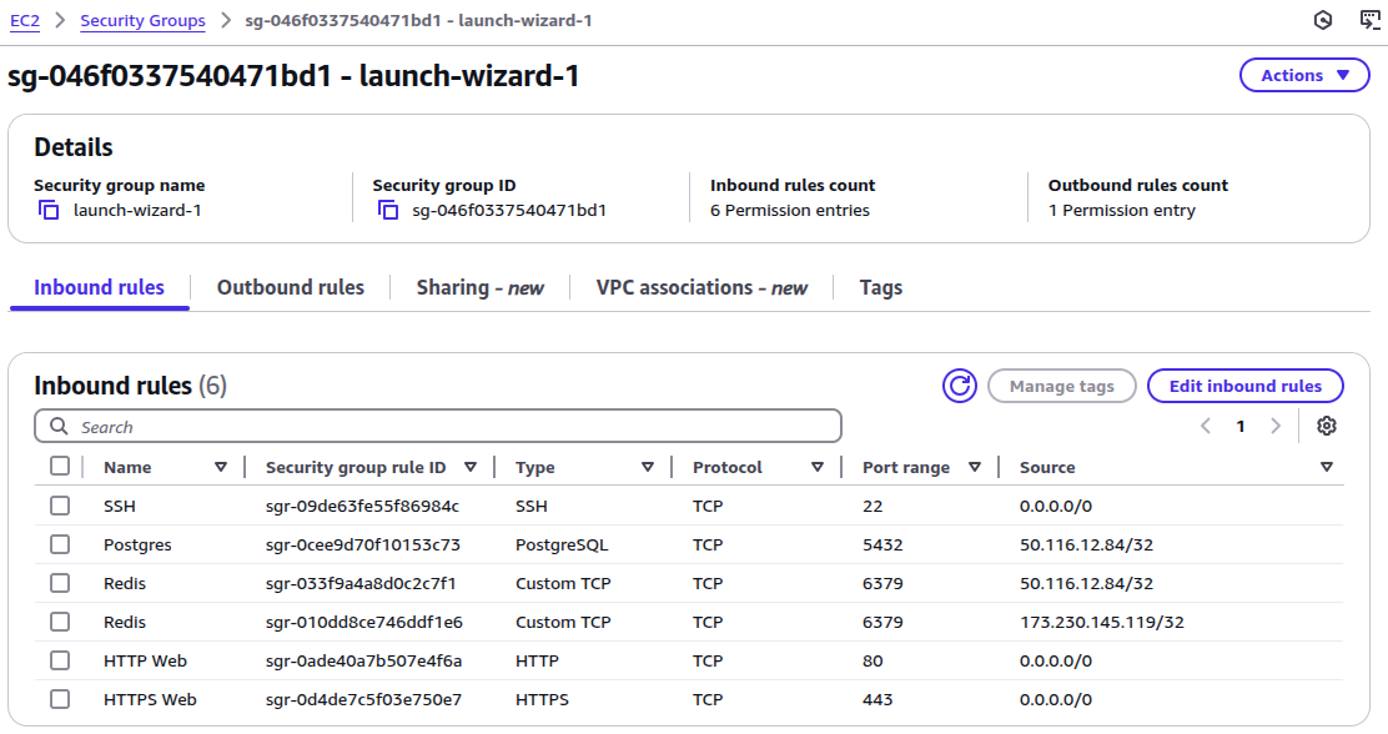Screen dimensions: 1388x734
Task: Switch to the Outbound rules tab
Action: point(289,287)
